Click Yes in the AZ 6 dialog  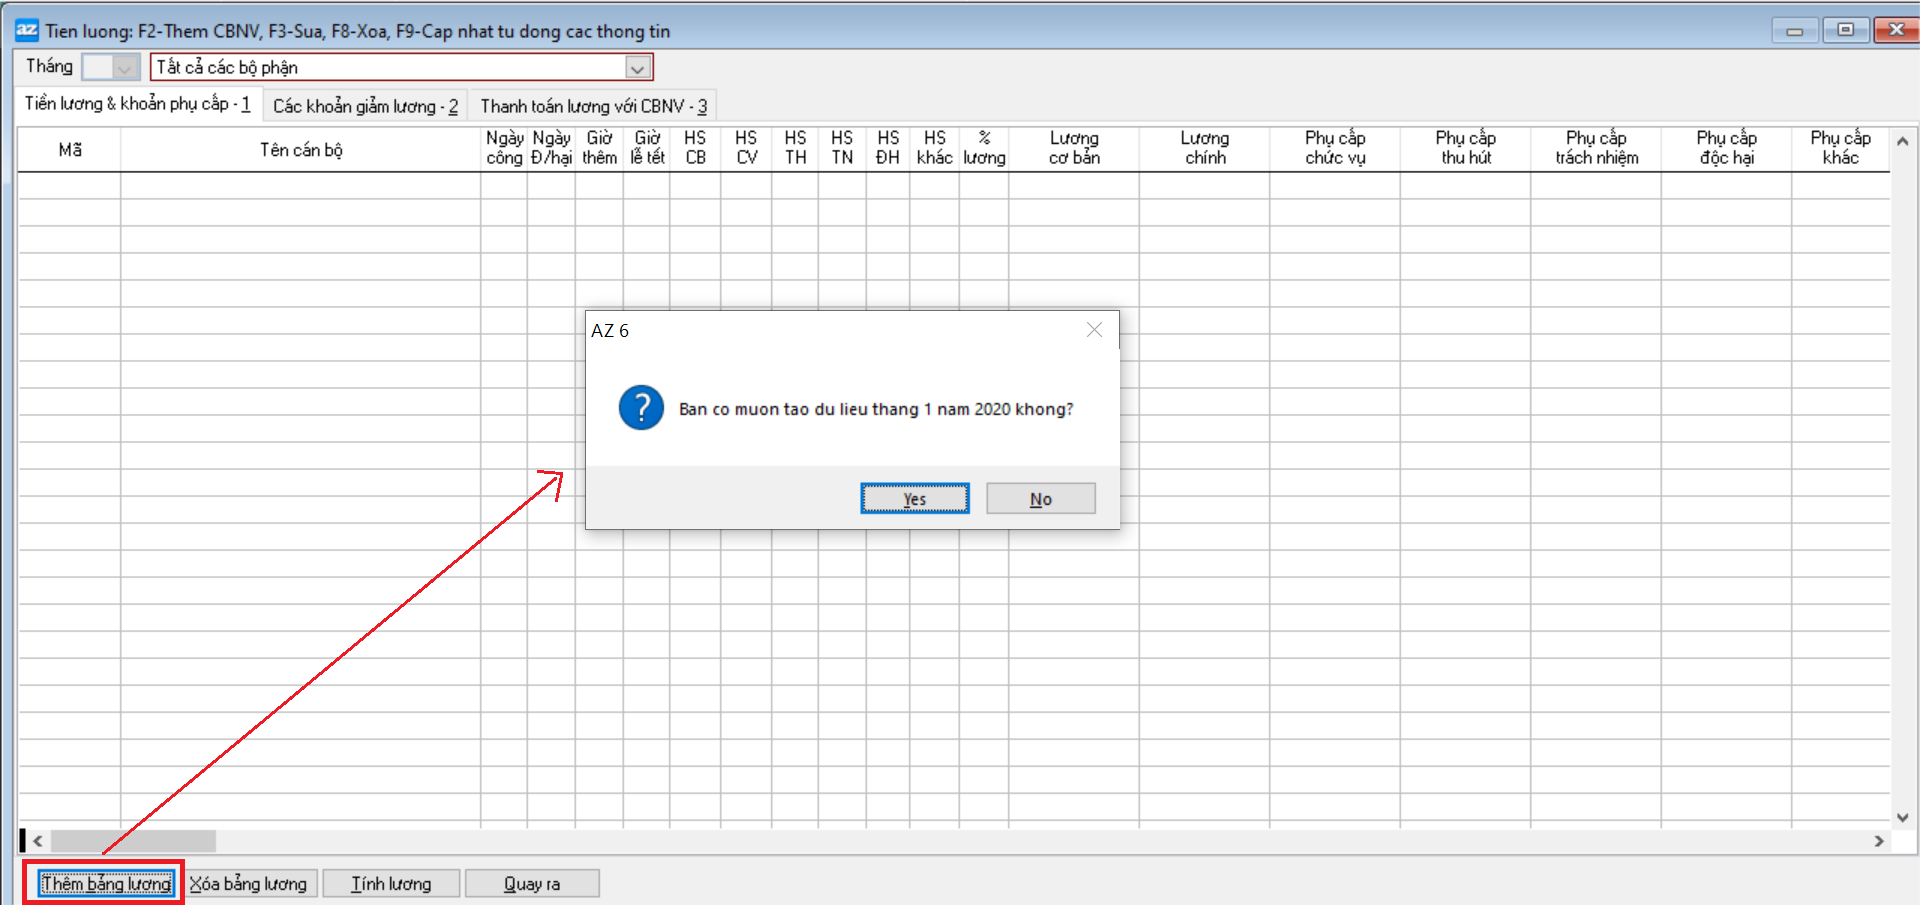(914, 498)
